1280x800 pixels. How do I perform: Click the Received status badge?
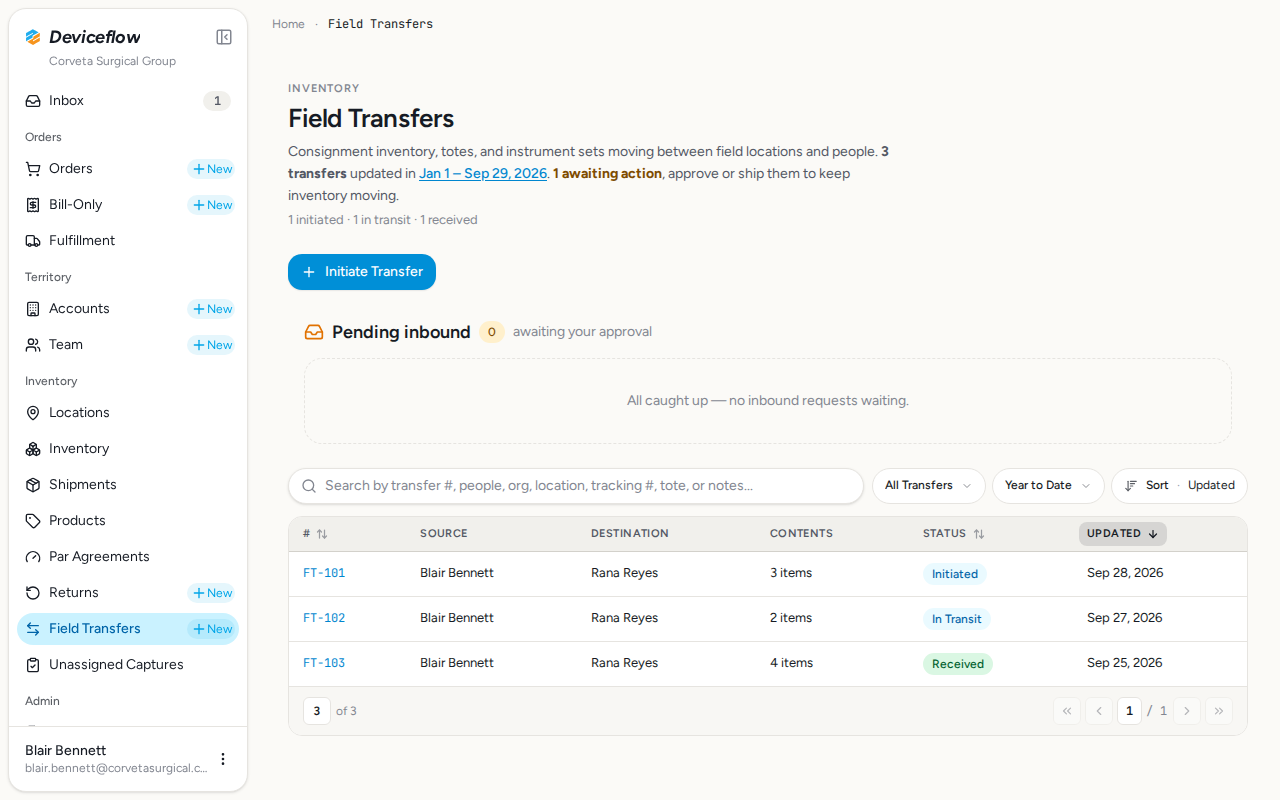(x=958, y=664)
